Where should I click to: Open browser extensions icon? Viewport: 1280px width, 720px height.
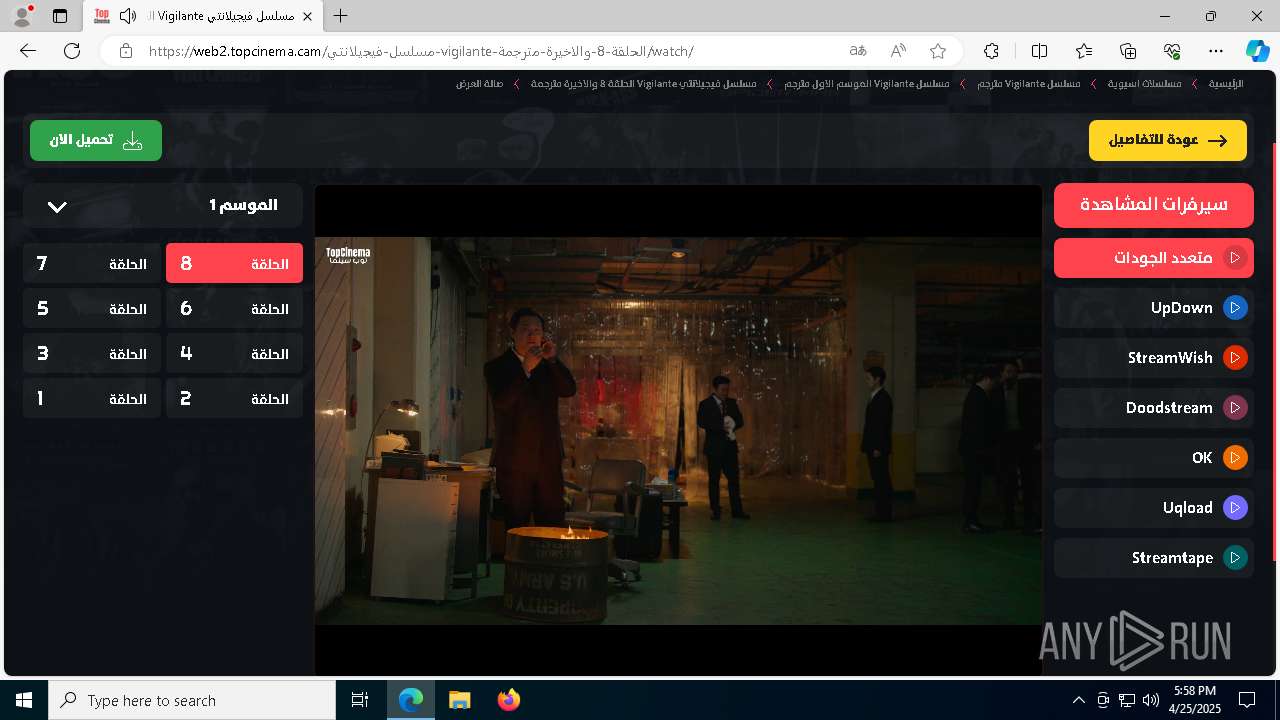coord(991,51)
